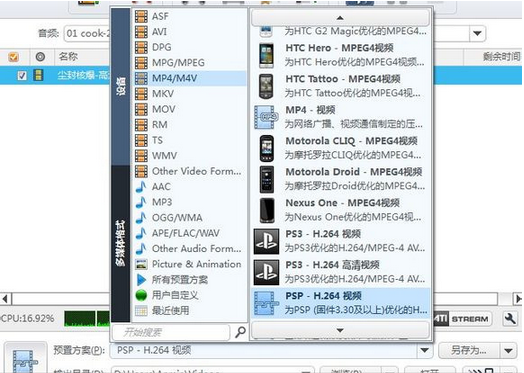
Task: Click the ATI Stream acceleration button
Action: pos(463,319)
